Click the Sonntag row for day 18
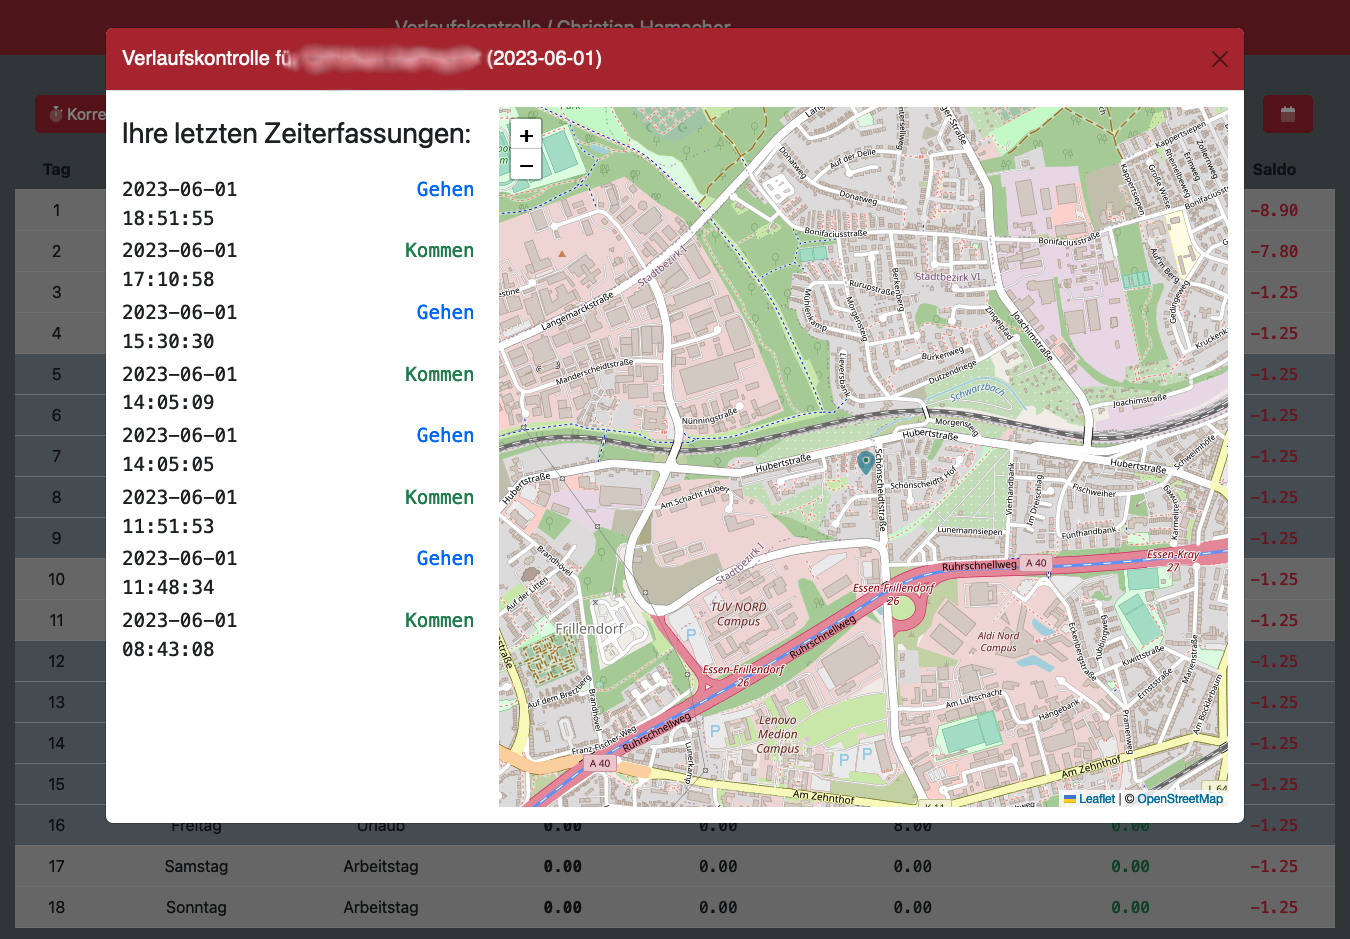1350x939 pixels. tap(196, 907)
